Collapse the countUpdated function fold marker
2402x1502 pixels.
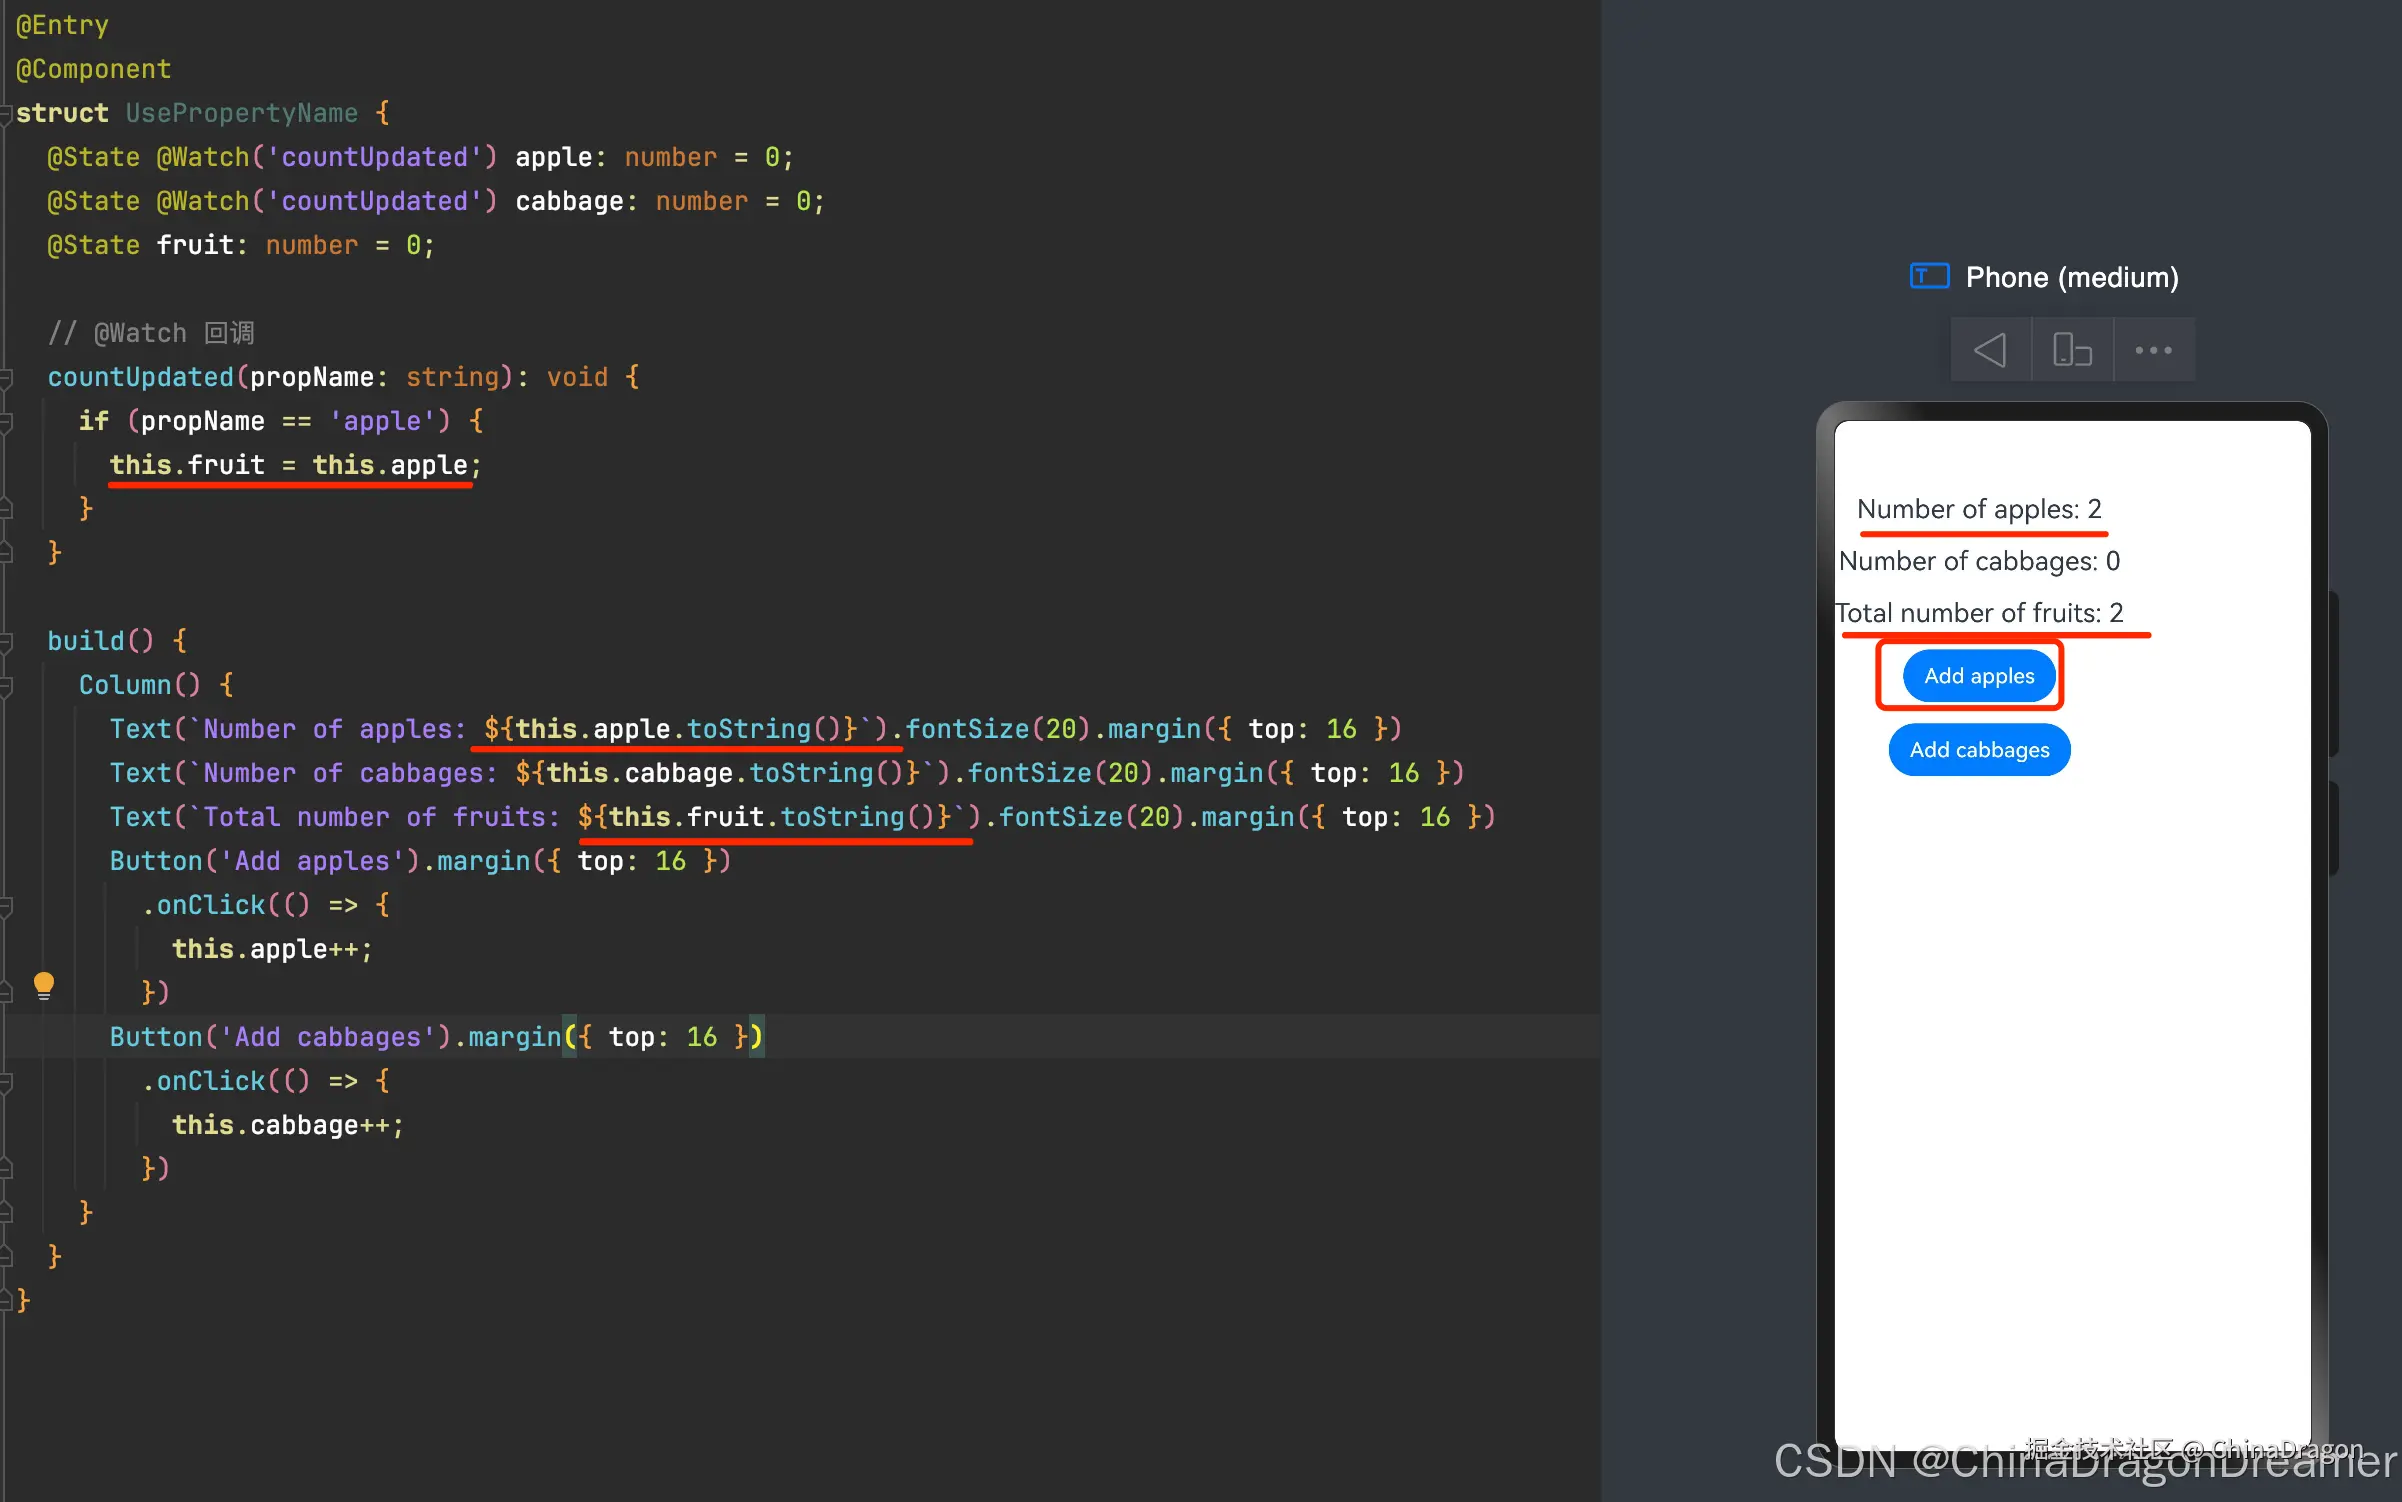coord(5,378)
